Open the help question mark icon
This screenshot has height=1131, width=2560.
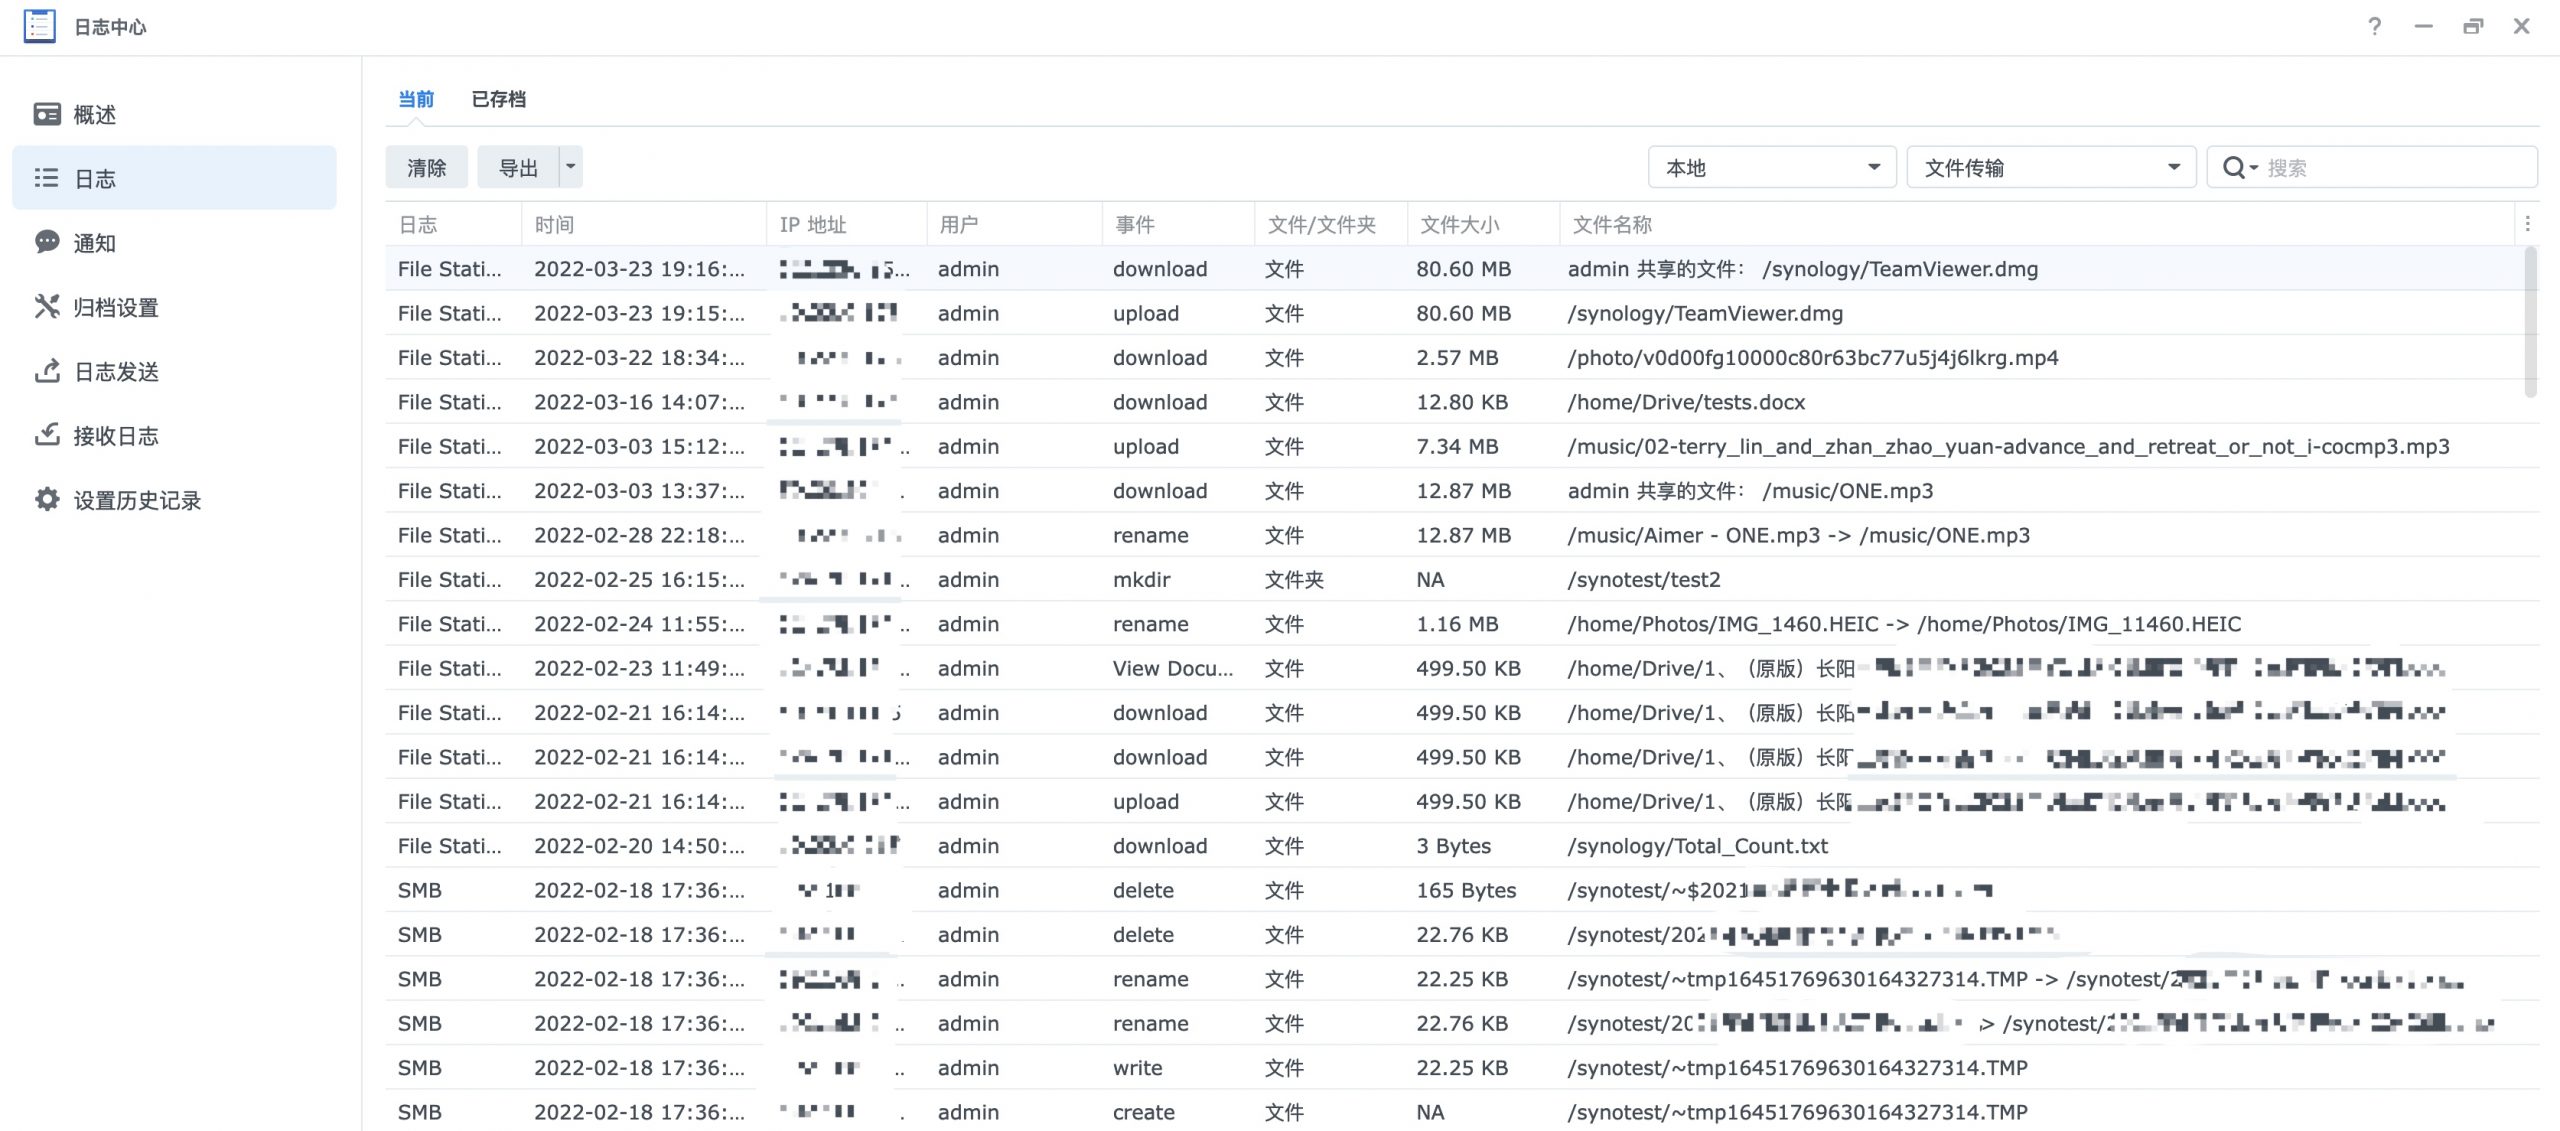[2374, 26]
